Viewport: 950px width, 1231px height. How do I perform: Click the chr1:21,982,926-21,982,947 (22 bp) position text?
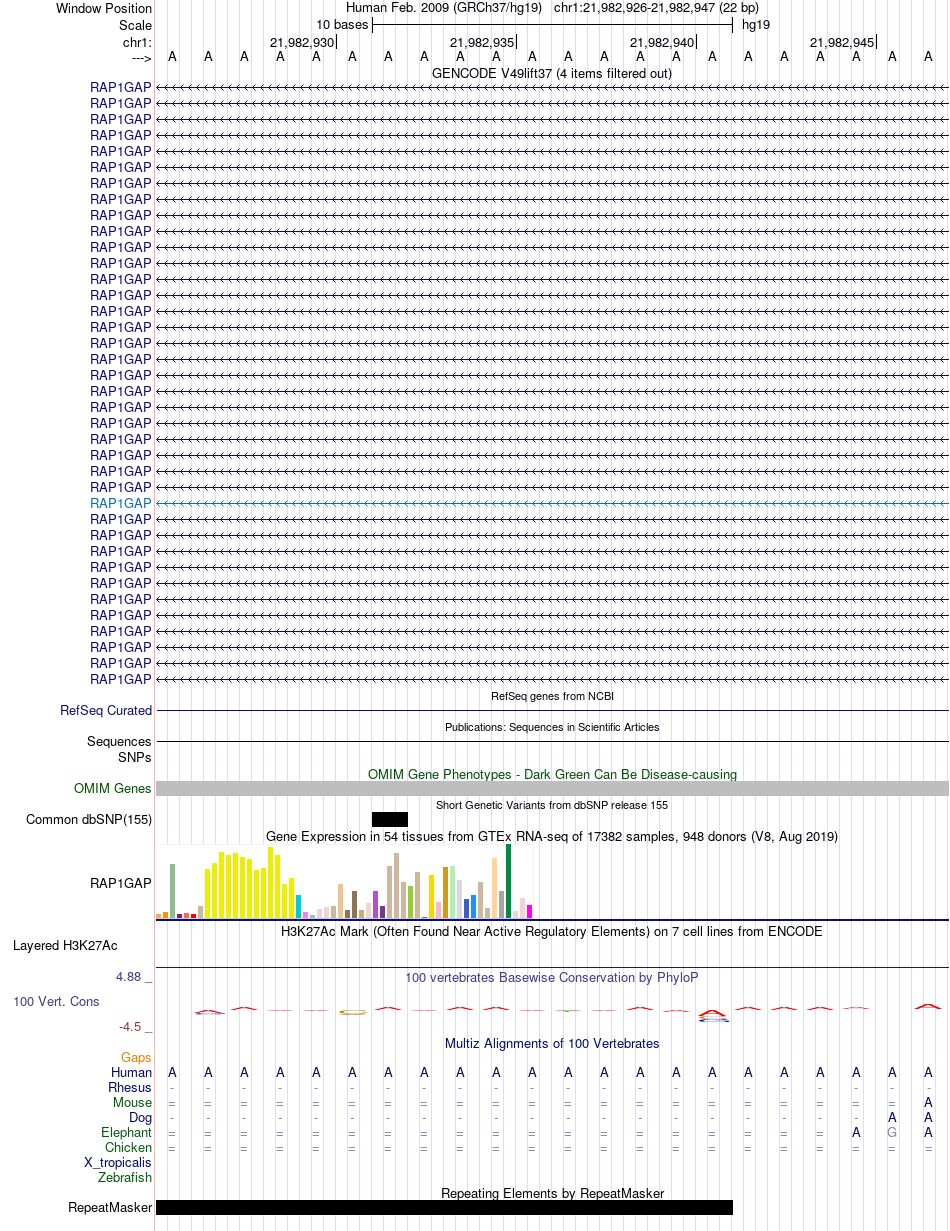tap(656, 8)
